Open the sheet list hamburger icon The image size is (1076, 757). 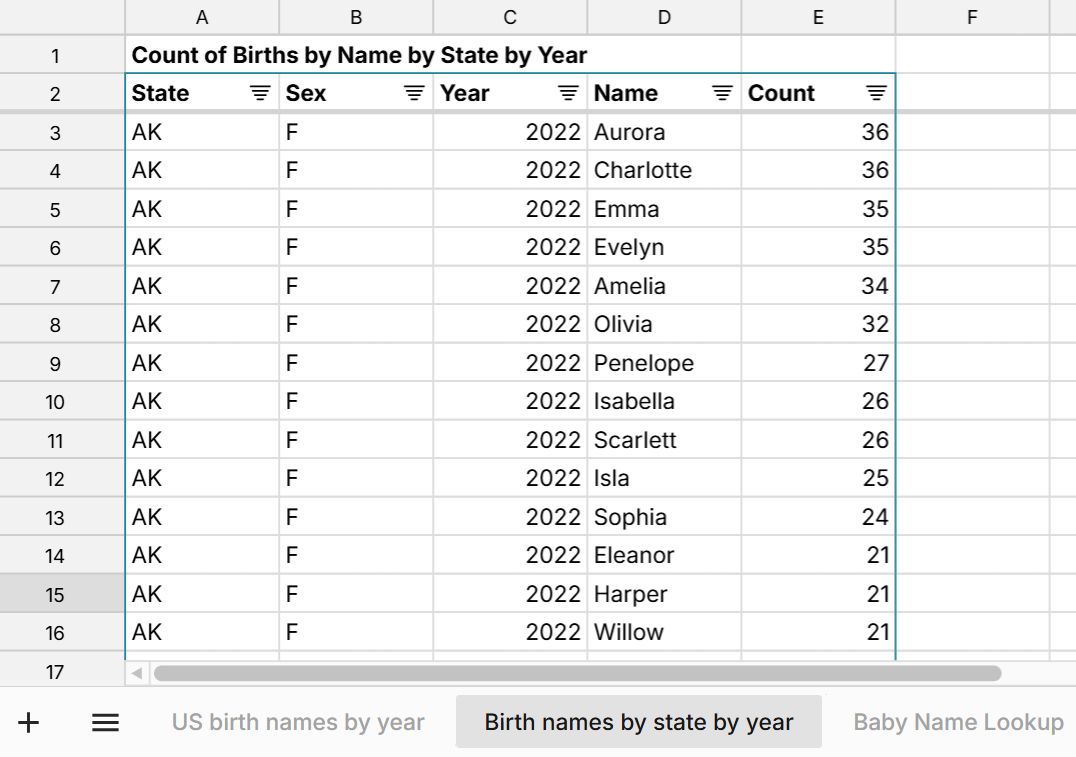(x=104, y=722)
